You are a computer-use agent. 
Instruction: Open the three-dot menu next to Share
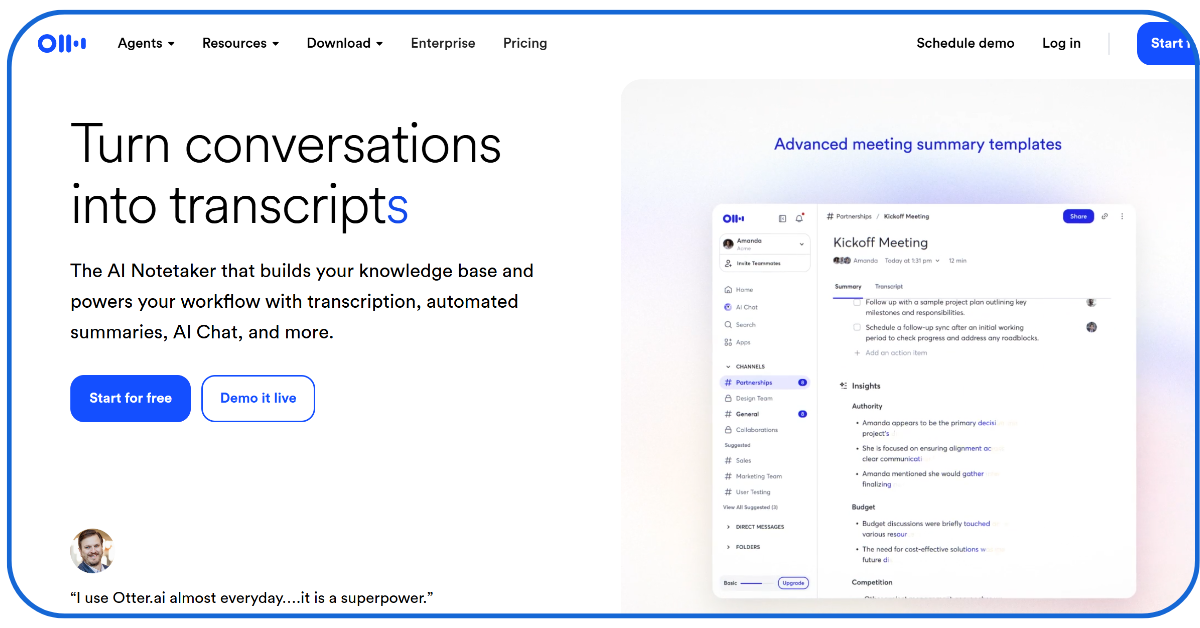pyautogui.click(x=1122, y=216)
